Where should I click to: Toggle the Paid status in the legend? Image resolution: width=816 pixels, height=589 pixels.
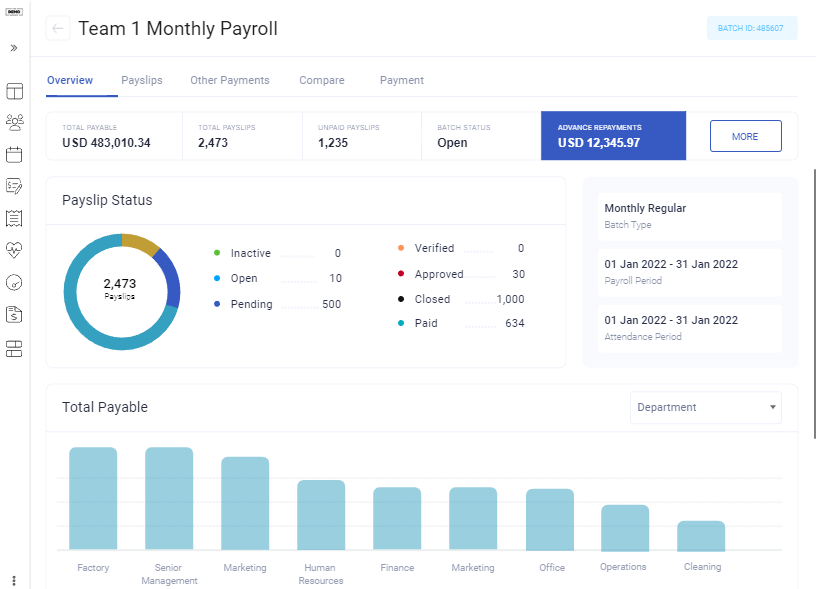pos(426,323)
